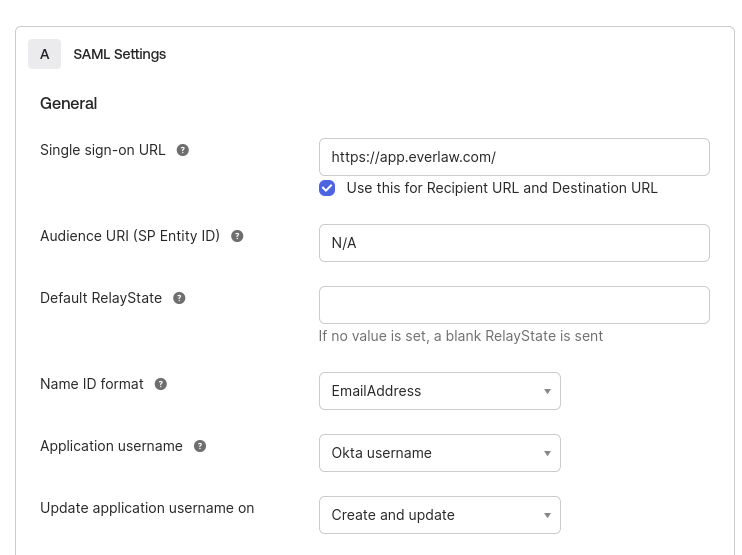742x555 pixels.
Task: Click the empty Default RelayState field
Action: pos(514,305)
